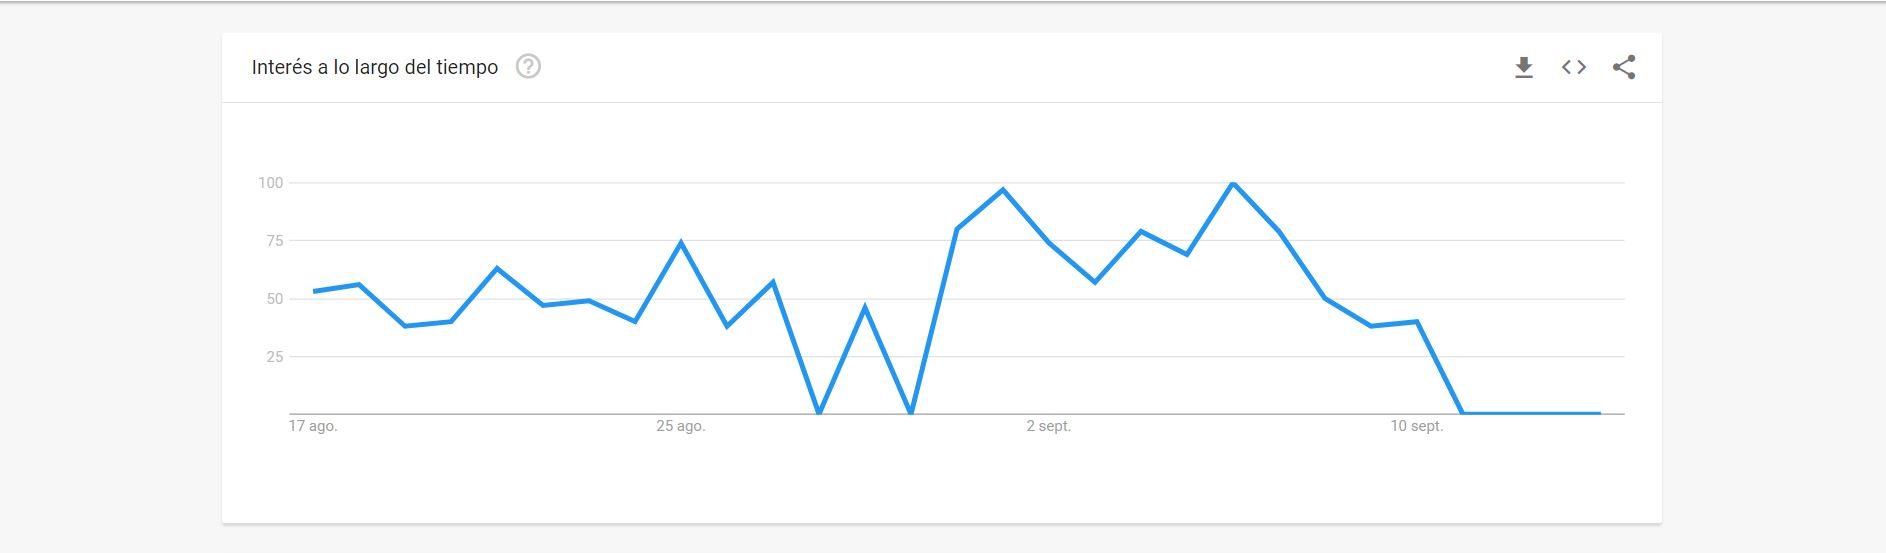Click the line peak just before 2 sept.
1886x553 pixels.
point(1003,189)
